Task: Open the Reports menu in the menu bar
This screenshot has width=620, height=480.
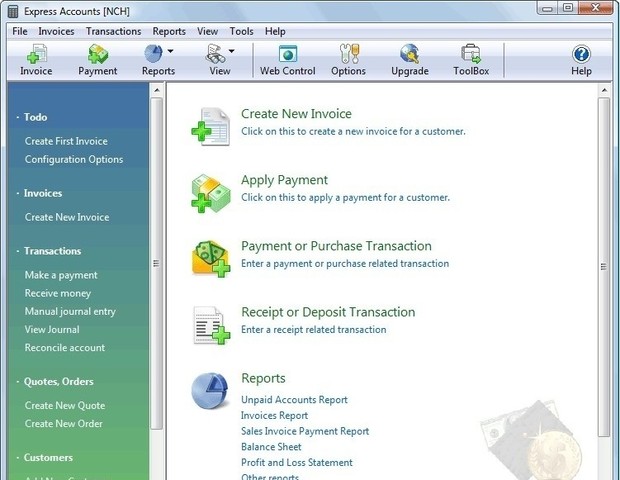Action: [169, 31]
